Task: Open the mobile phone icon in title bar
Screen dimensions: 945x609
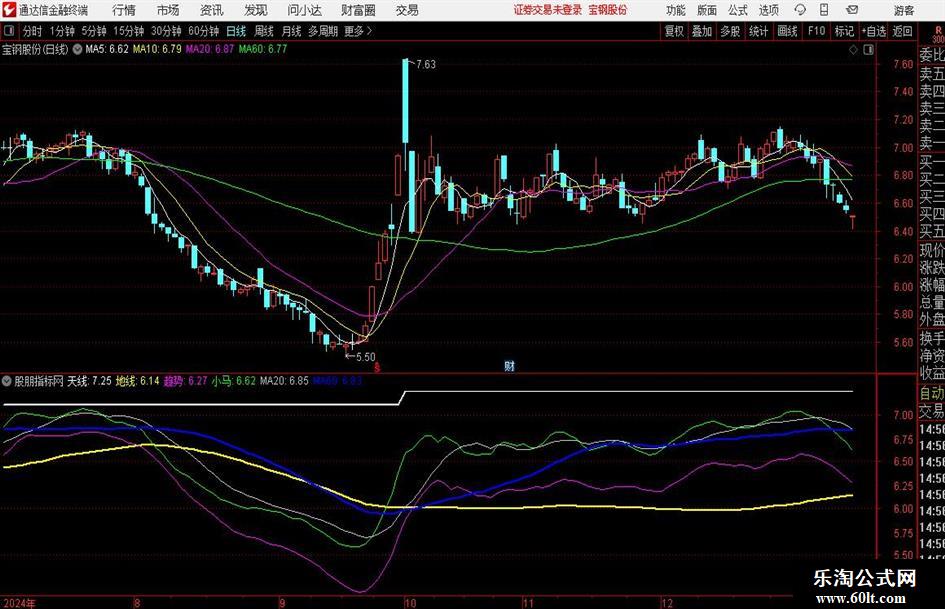Action: coord(824,10)
